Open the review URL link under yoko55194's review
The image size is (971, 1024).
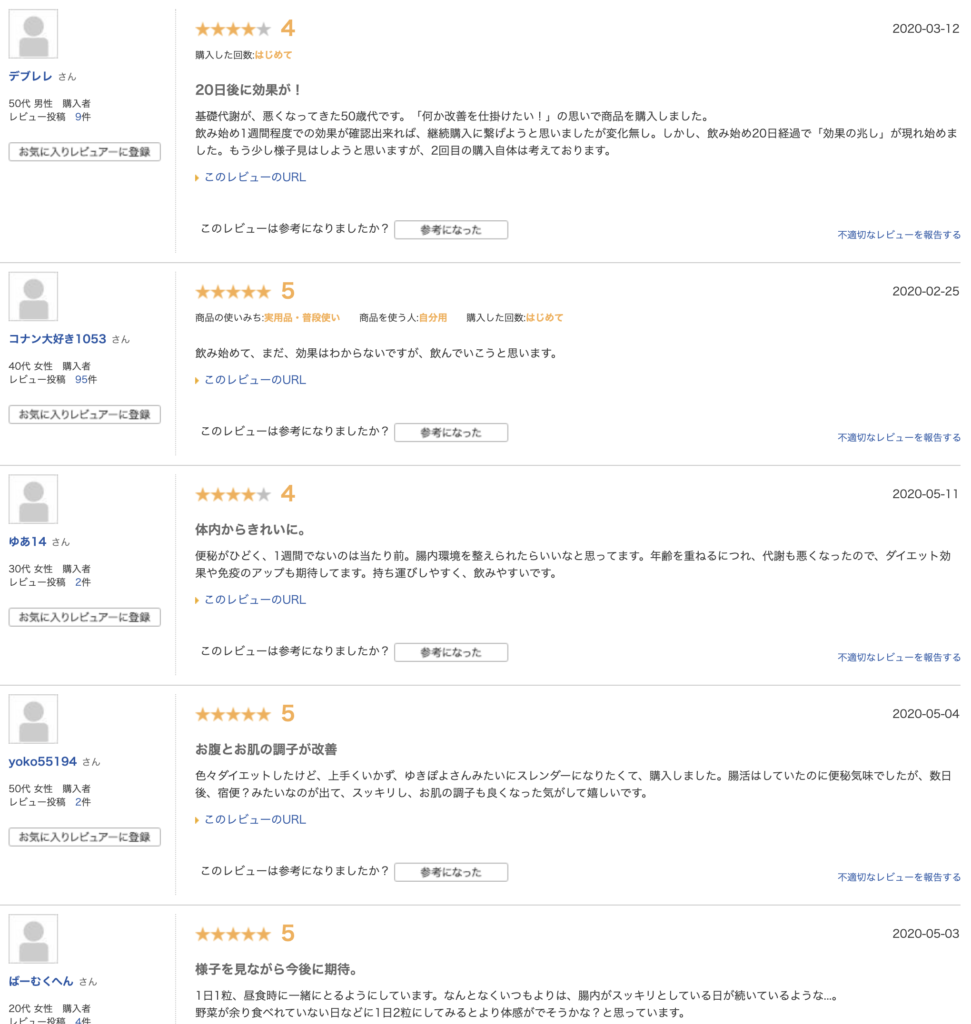click(x=255, y=820)
